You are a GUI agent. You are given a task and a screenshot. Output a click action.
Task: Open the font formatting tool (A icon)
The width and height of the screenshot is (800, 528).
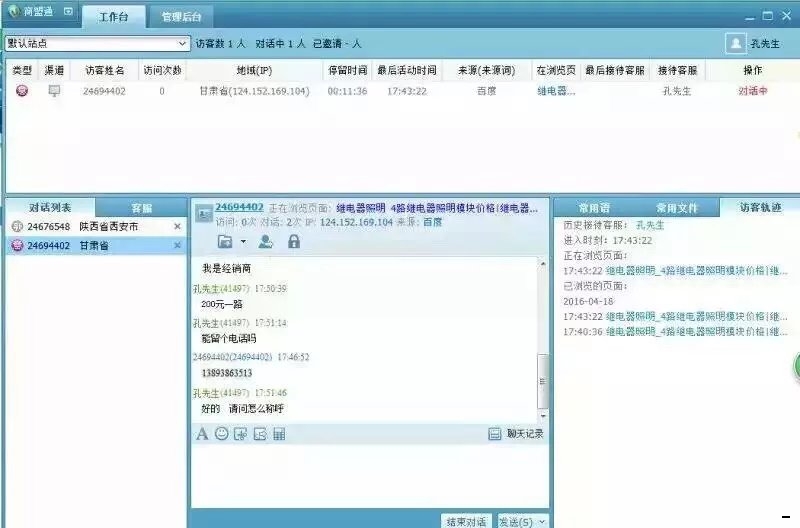(202, 434)
